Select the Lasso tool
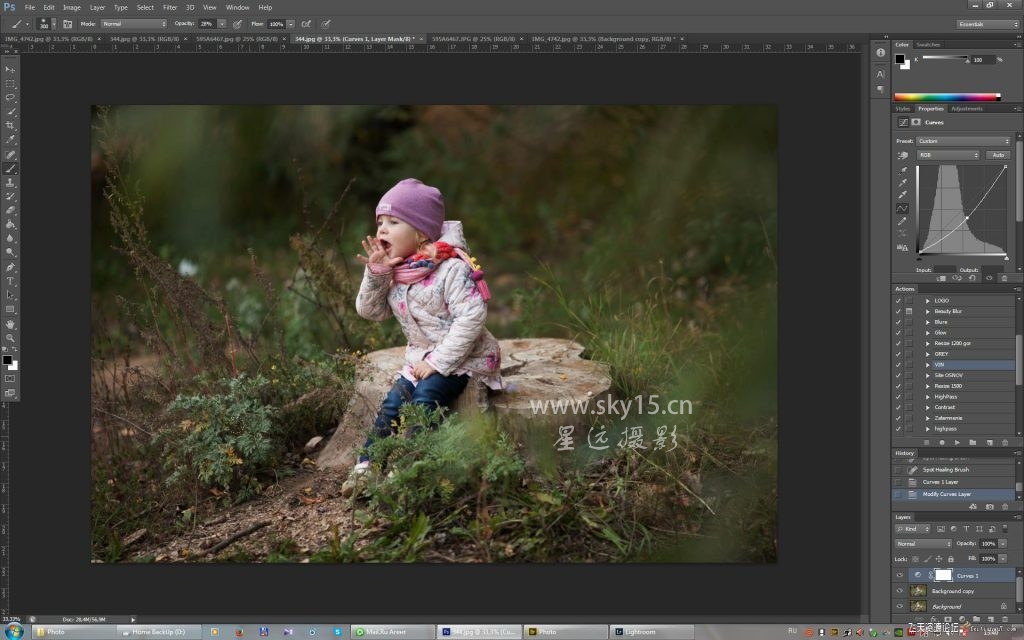Image resolution: width=1024 pixels, height=640 pixels. 10,97
